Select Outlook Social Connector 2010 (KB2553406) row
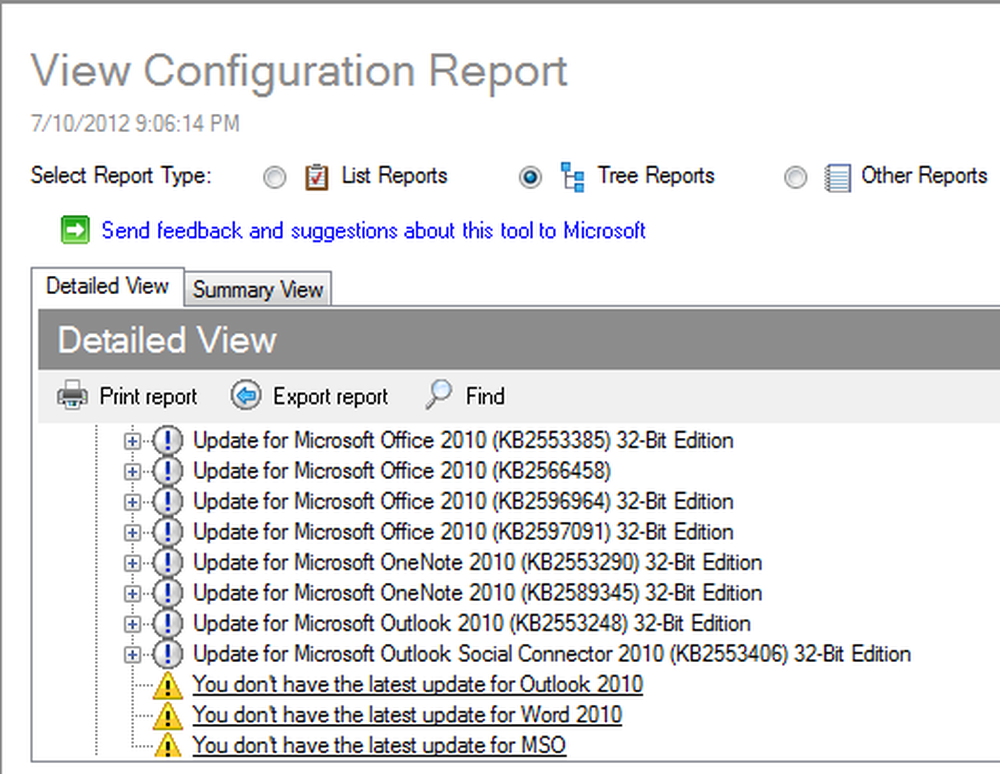Image resolution: width=1000 pixels, height=774 pixels. 552,654
